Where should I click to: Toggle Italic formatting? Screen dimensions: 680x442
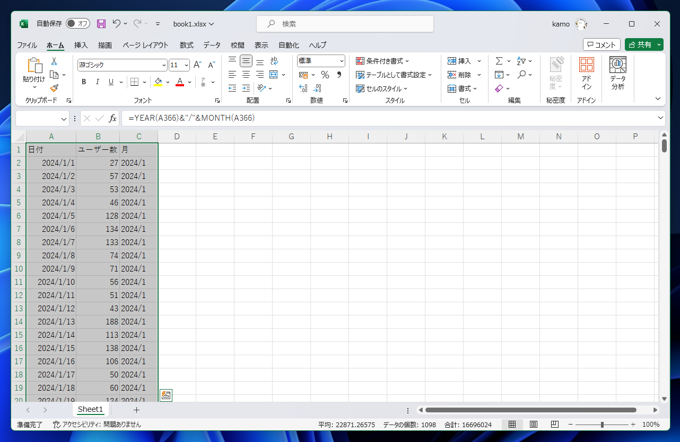(97, 82)
